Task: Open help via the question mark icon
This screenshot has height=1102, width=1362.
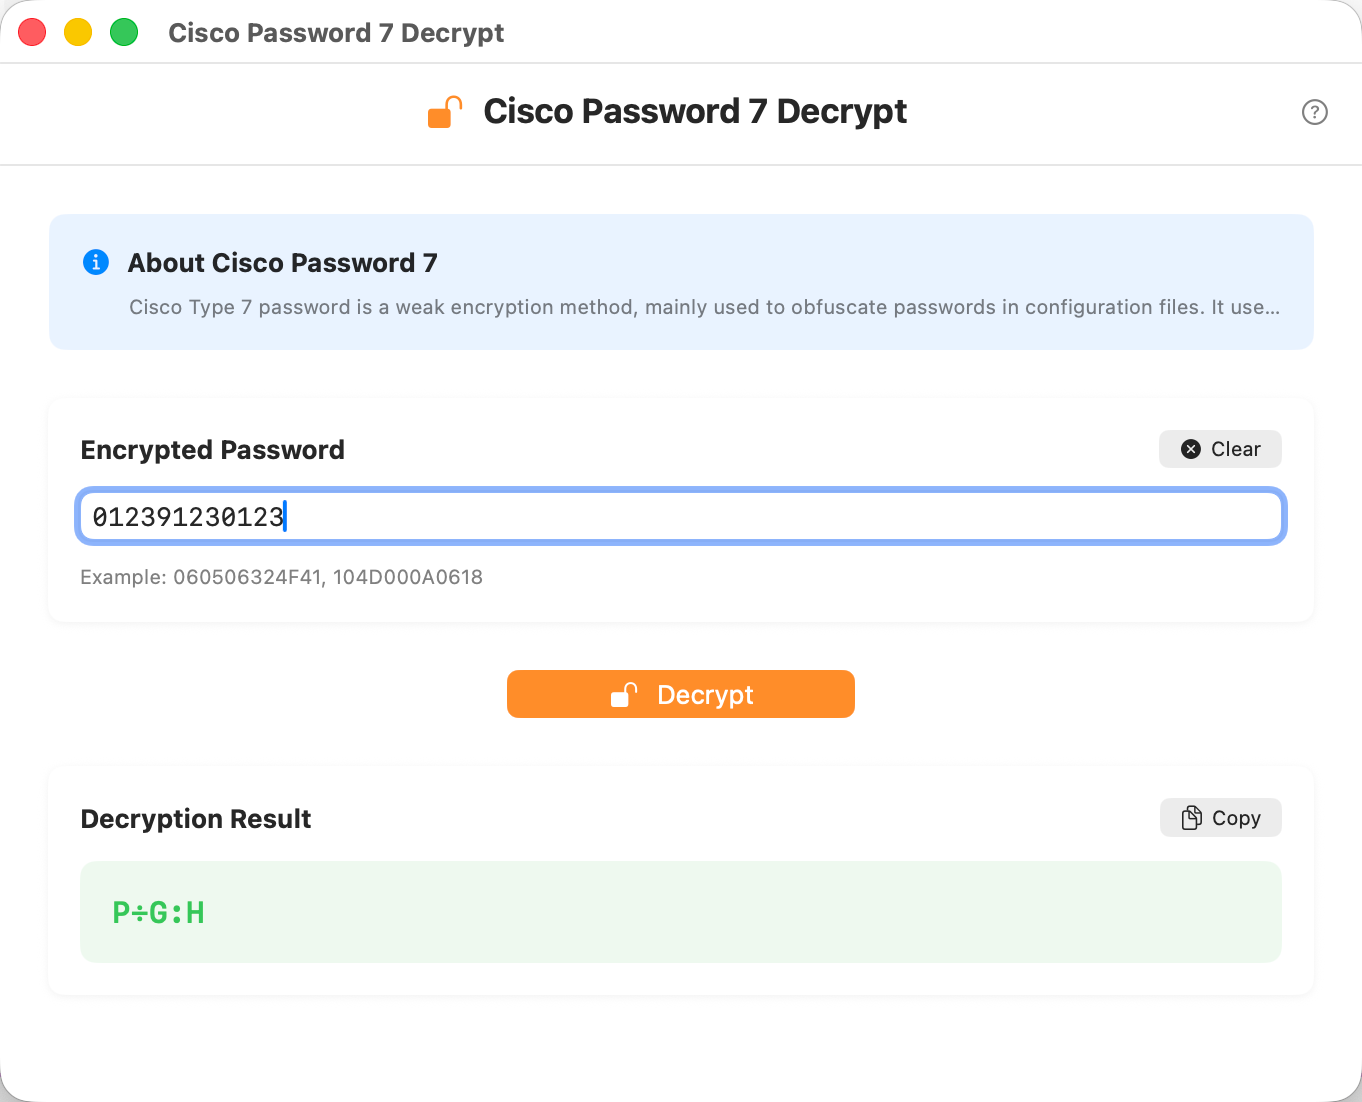Action: [1314, 112]
